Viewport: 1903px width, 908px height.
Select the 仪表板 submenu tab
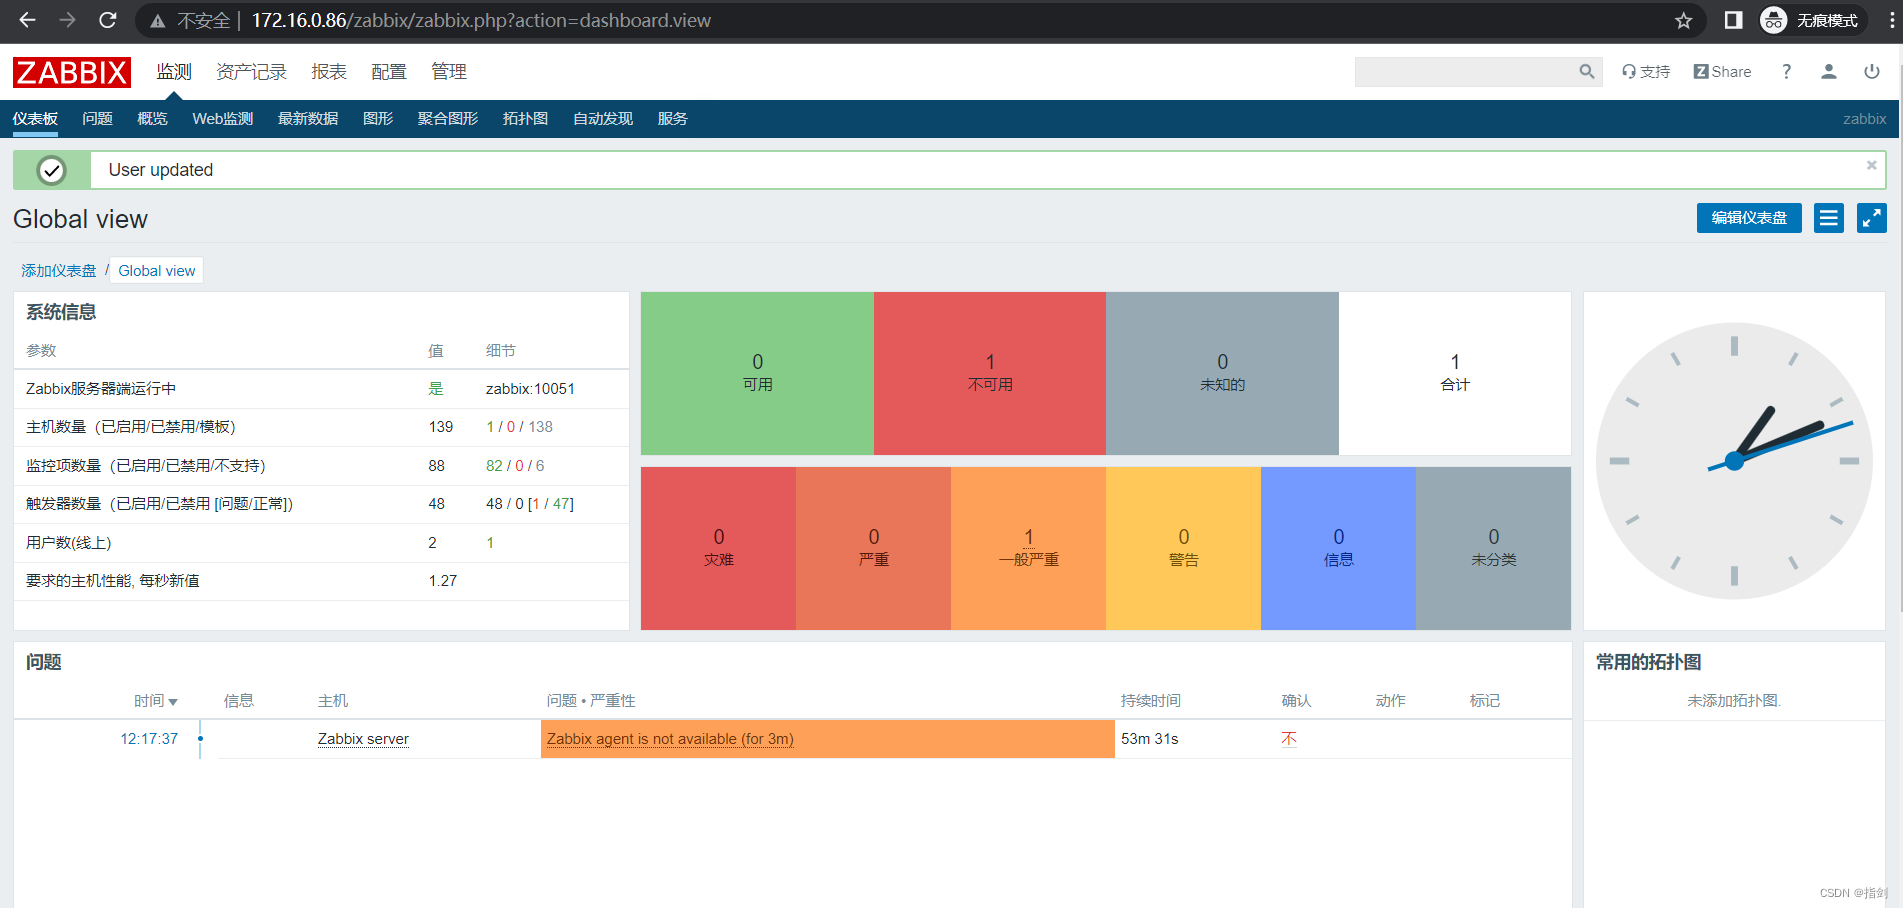[x=35, y=119]
